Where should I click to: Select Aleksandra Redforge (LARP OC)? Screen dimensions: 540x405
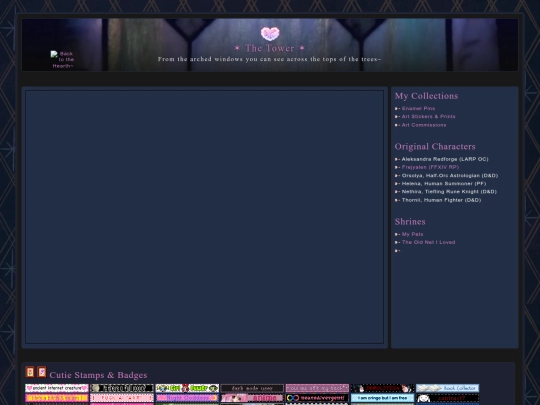pos(445,159)
